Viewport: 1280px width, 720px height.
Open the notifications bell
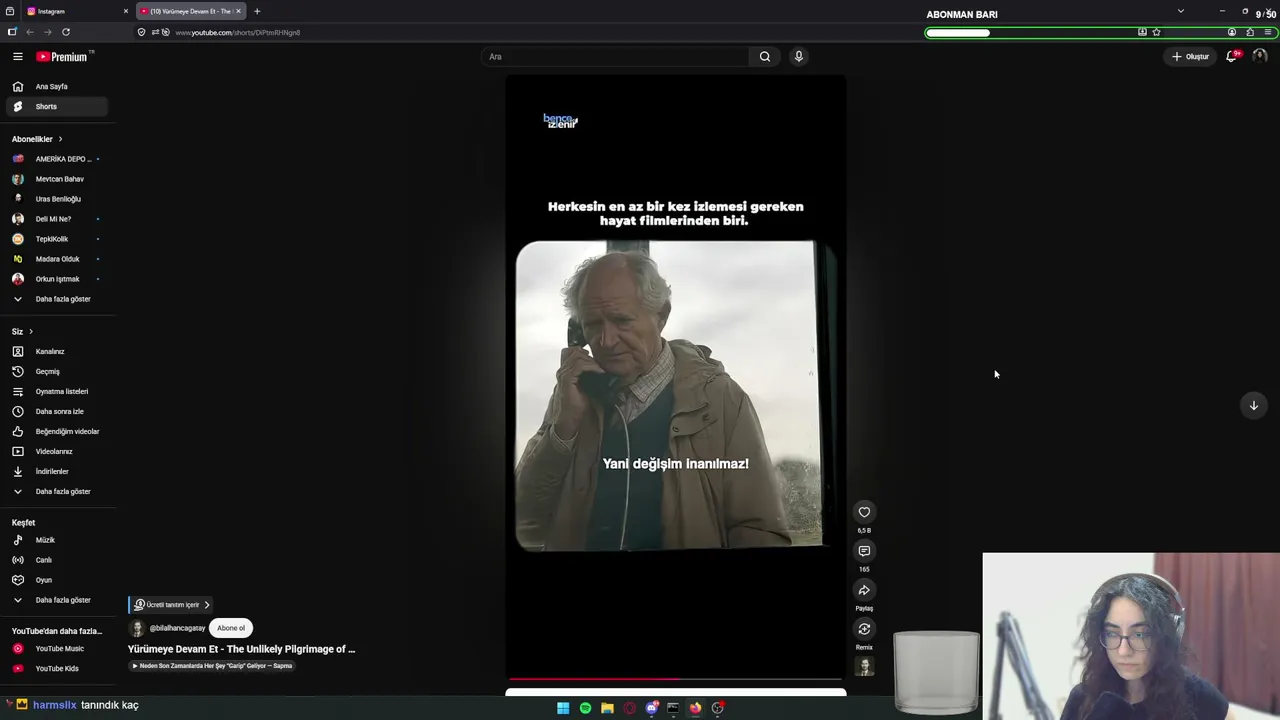click(1232, 57)
